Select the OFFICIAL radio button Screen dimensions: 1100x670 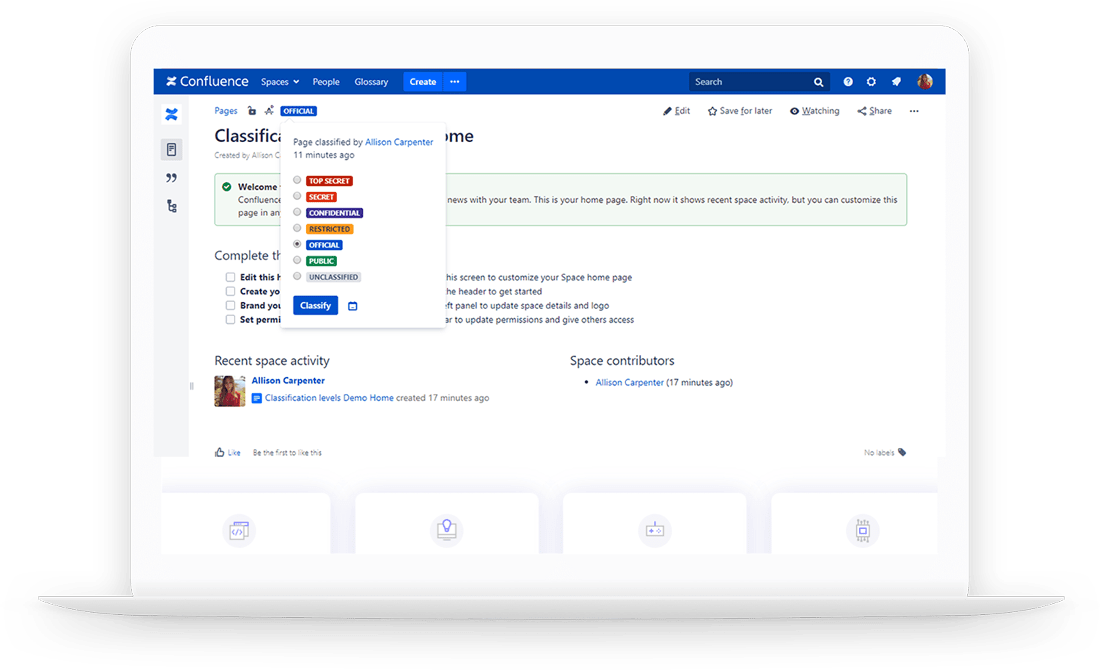[297, 244]
